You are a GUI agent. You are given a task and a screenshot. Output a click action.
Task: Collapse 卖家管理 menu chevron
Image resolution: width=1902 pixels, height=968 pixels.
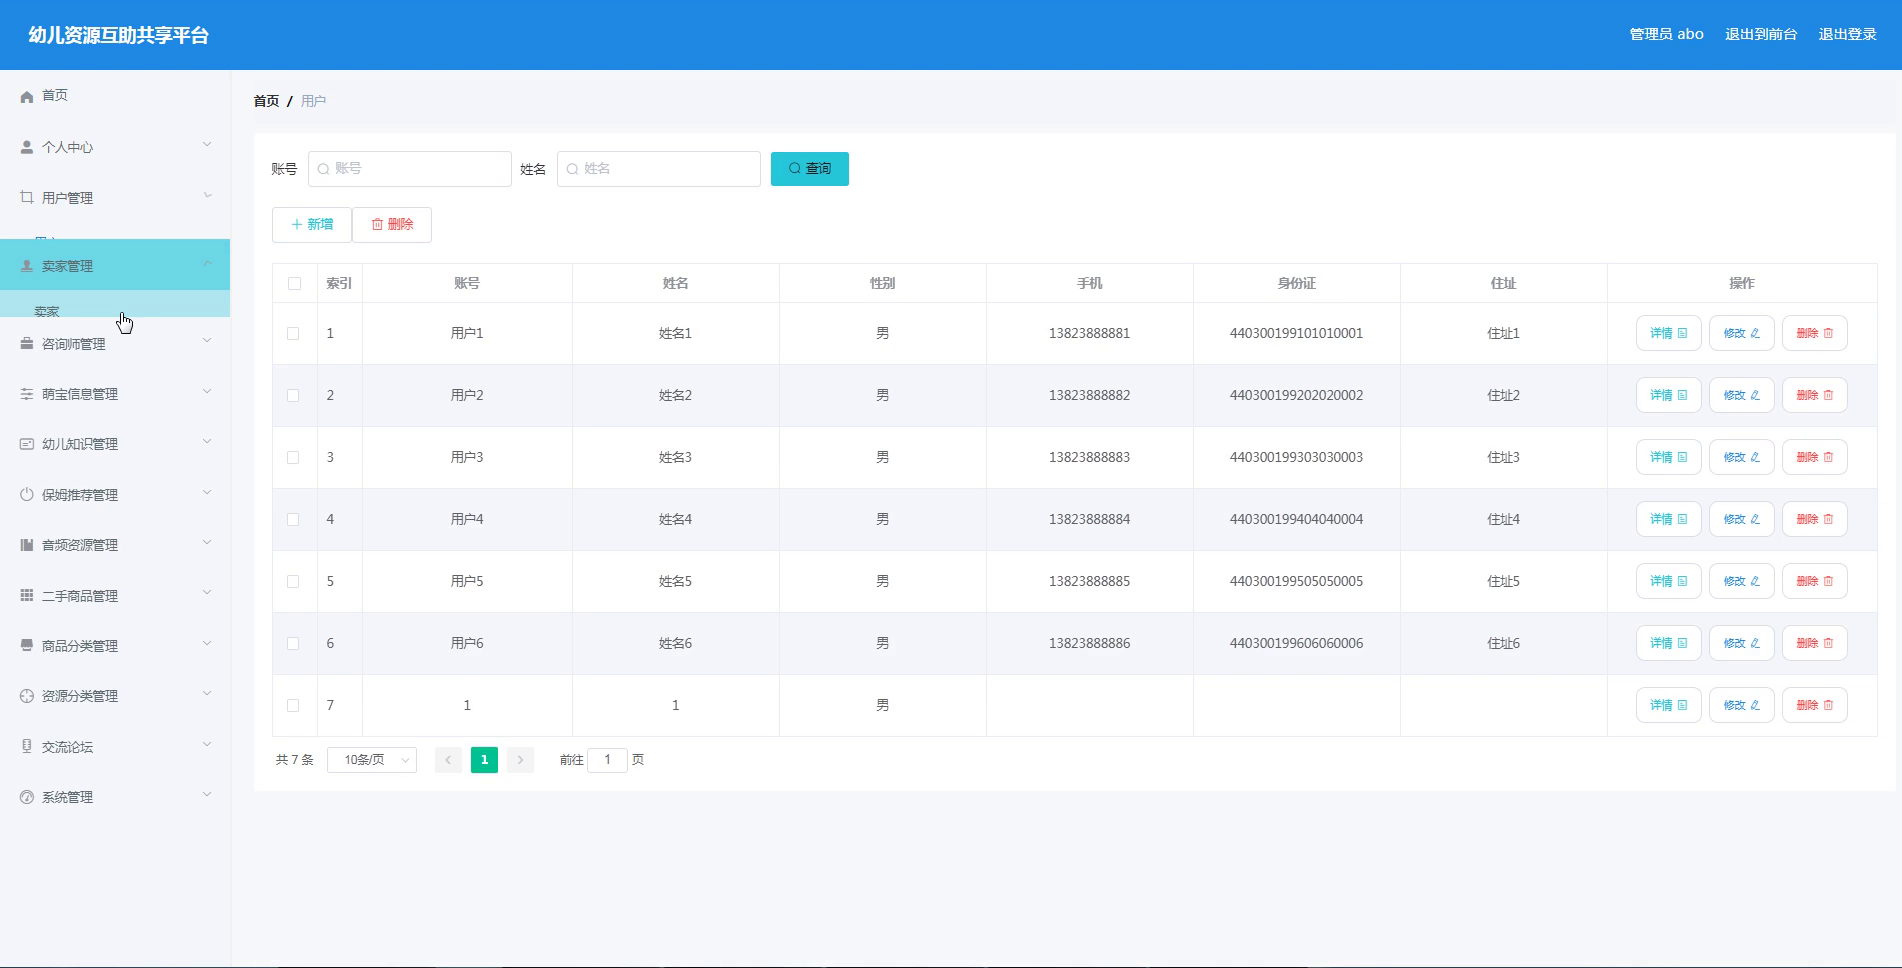click(207, 264)
